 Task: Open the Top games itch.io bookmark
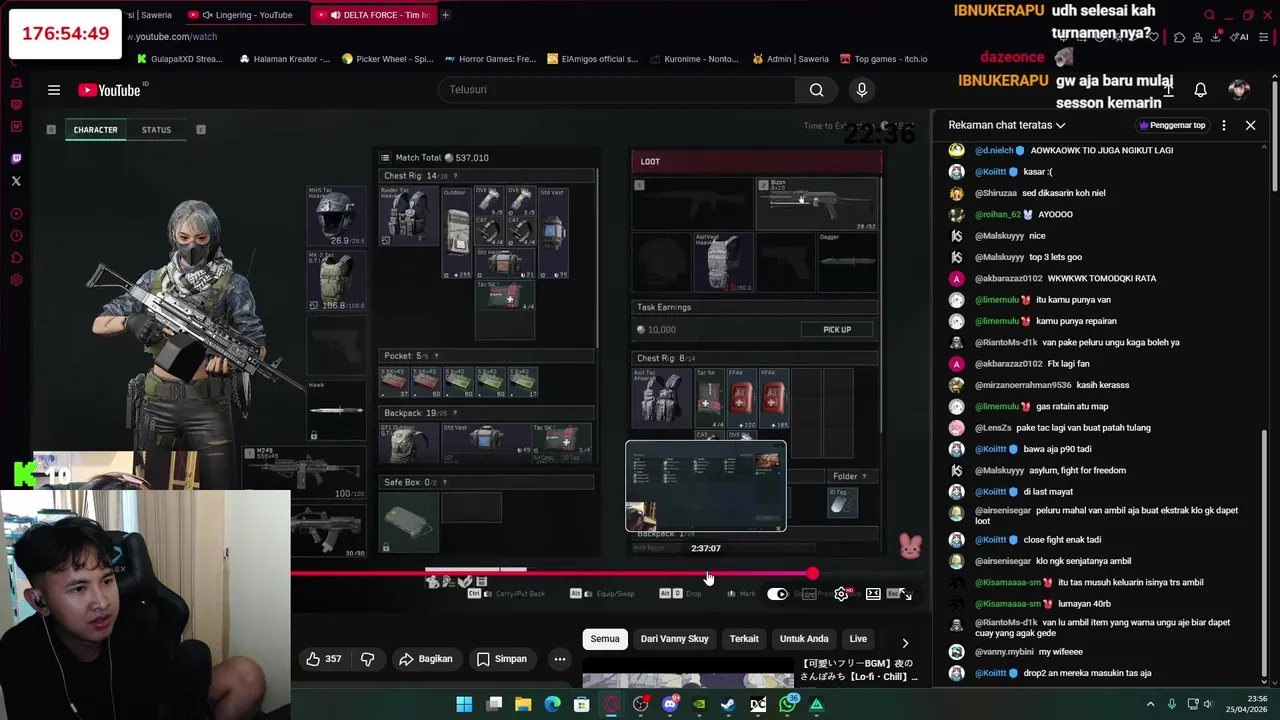click(x=884, y=59)
